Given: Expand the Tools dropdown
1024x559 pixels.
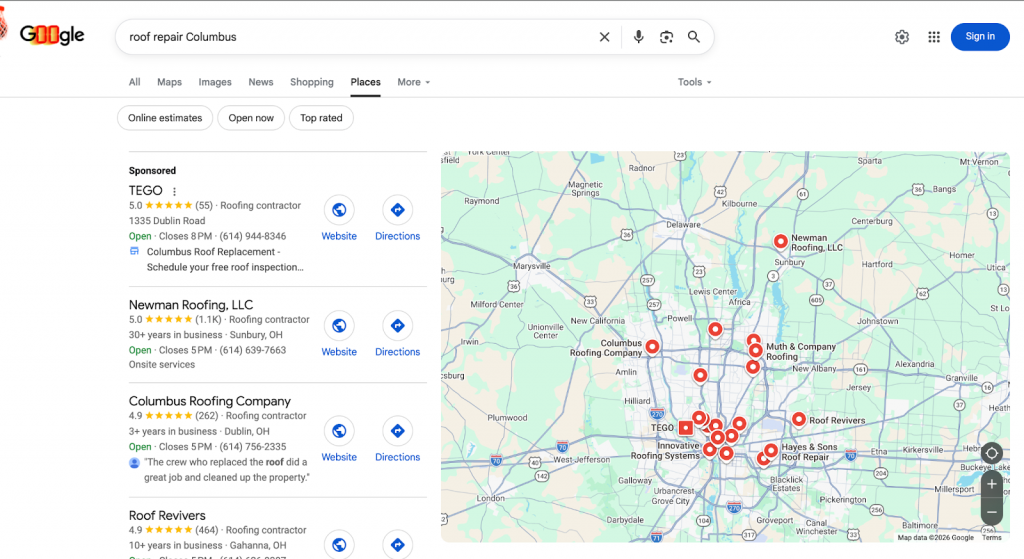Looking at the screenshot, I should (694, 82).
